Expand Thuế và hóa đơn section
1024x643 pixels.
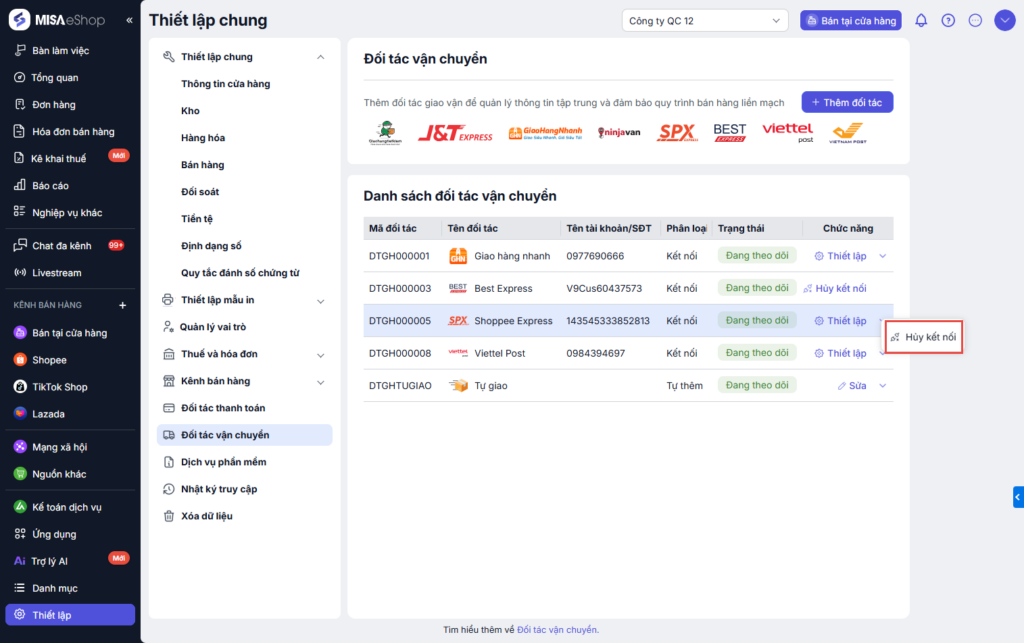tap(320, 354)
